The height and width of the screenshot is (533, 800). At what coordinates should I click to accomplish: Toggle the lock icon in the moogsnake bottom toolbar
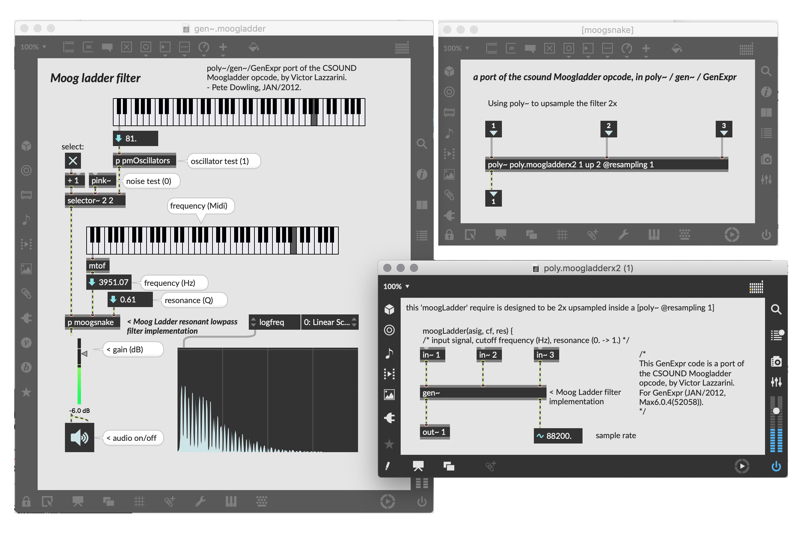click(x=449, y=235)
